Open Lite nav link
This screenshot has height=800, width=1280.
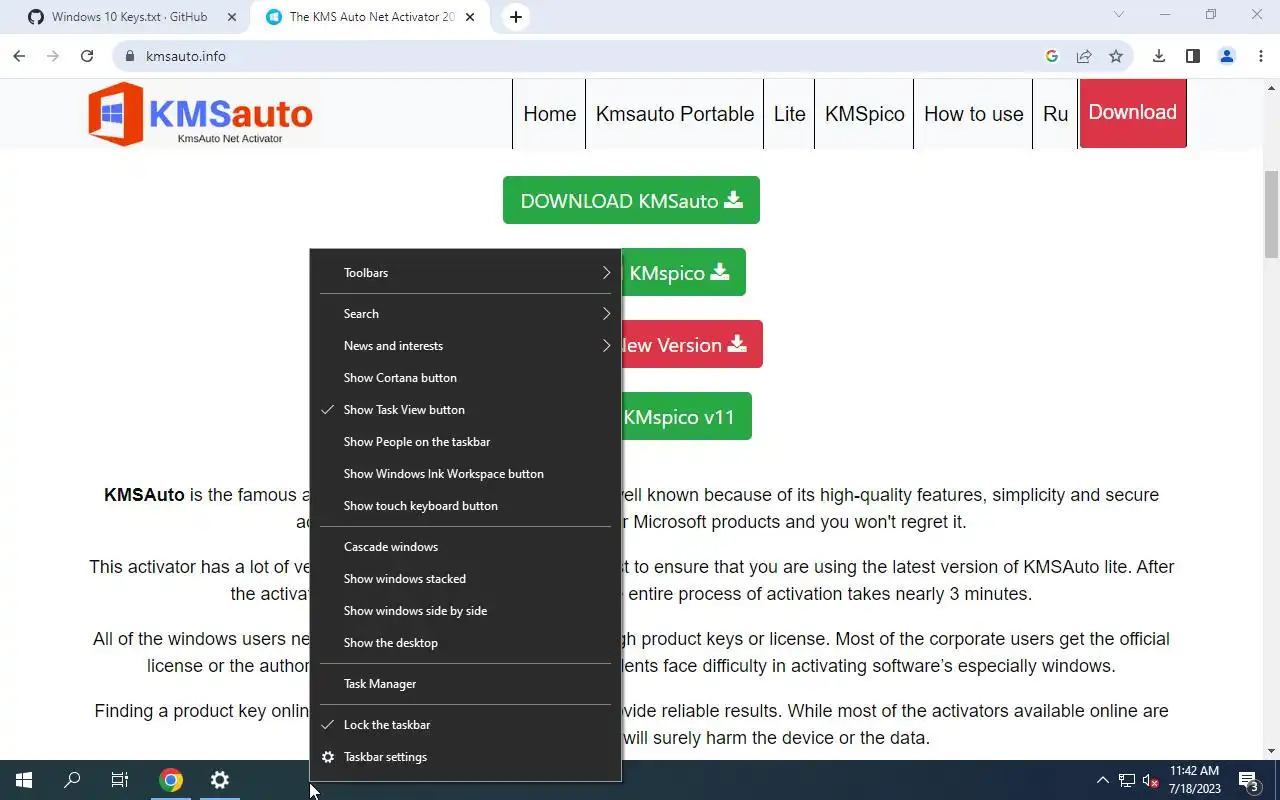789,114
